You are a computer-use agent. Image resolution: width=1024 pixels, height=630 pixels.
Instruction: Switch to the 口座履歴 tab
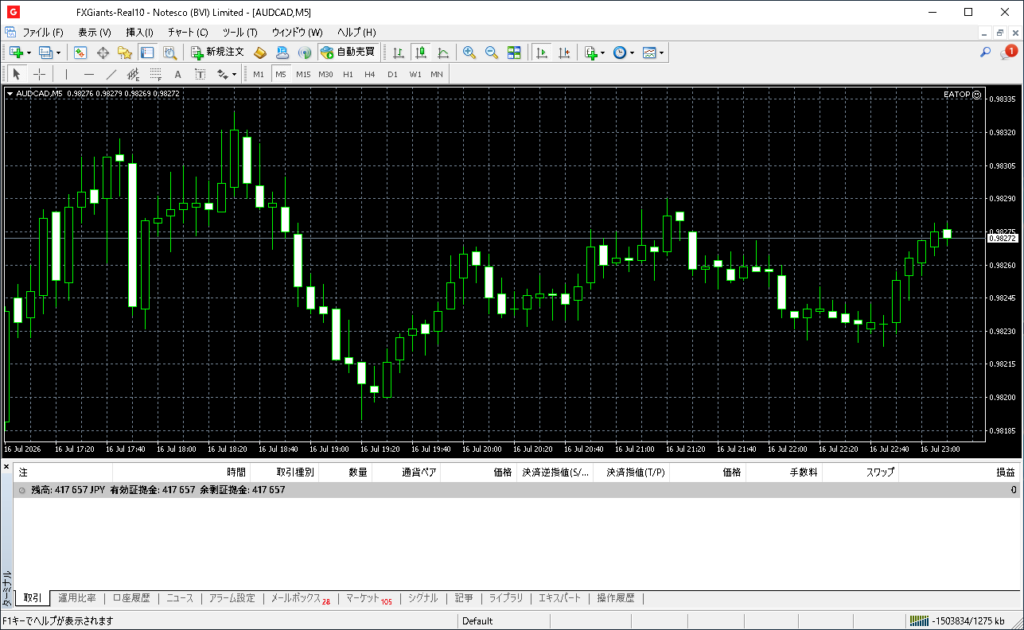click(131, 598)
